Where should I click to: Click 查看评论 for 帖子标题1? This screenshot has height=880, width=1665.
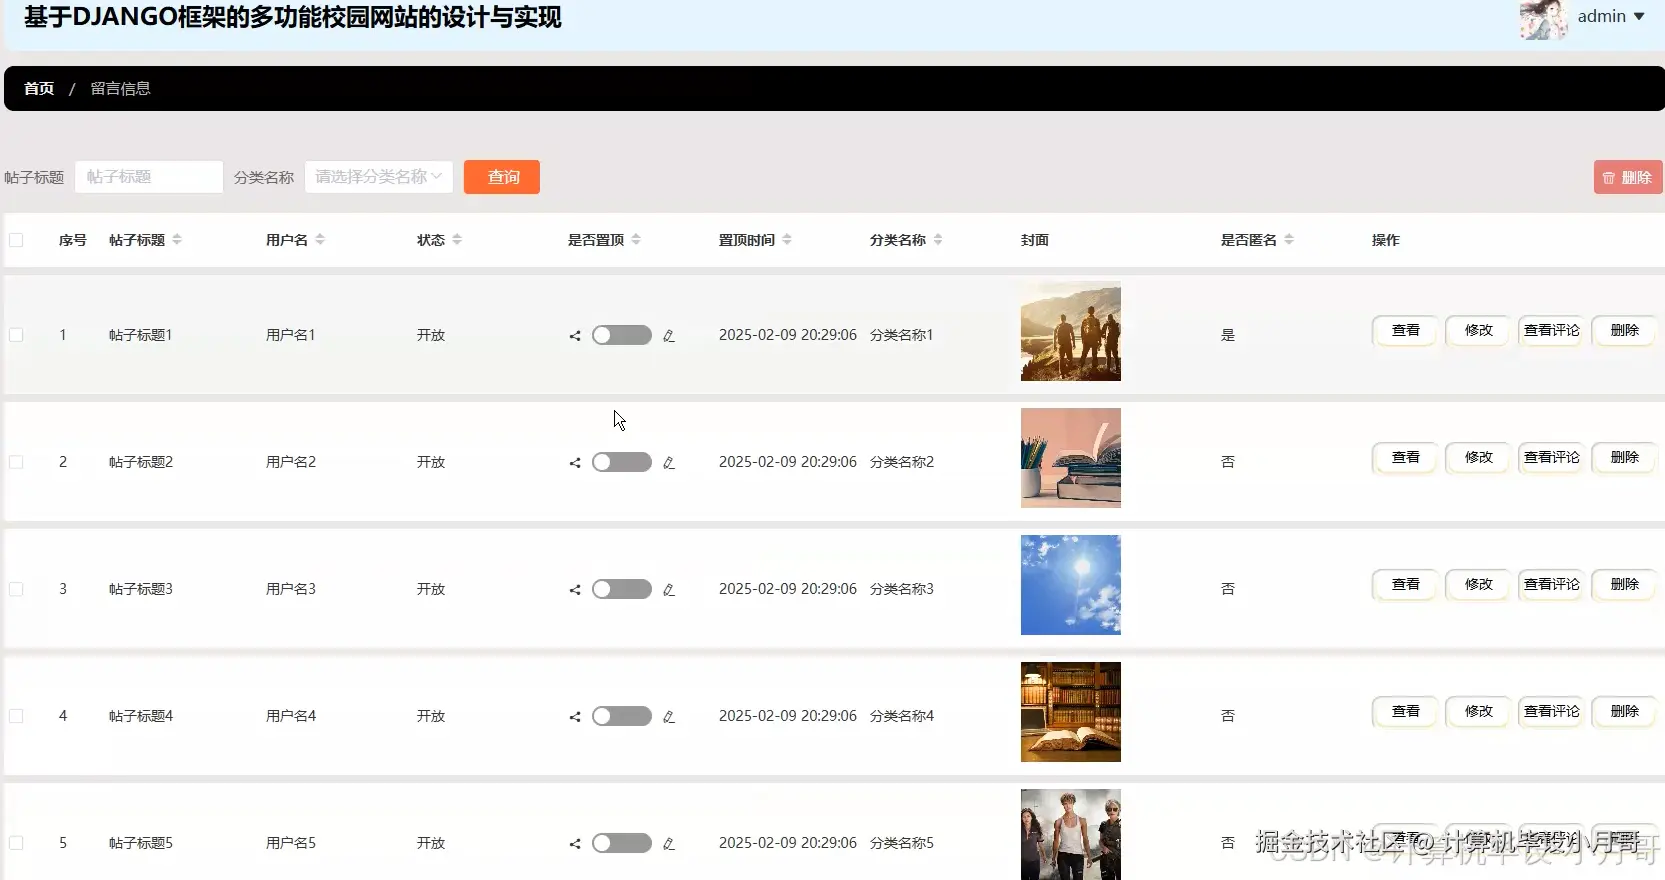click(x=1551, y=330)
